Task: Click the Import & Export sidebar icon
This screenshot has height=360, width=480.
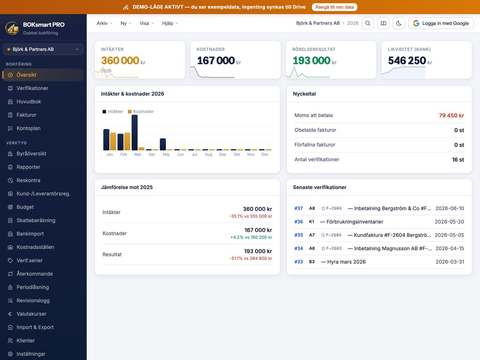Action: pyautogui.click(x=10, y=327)
